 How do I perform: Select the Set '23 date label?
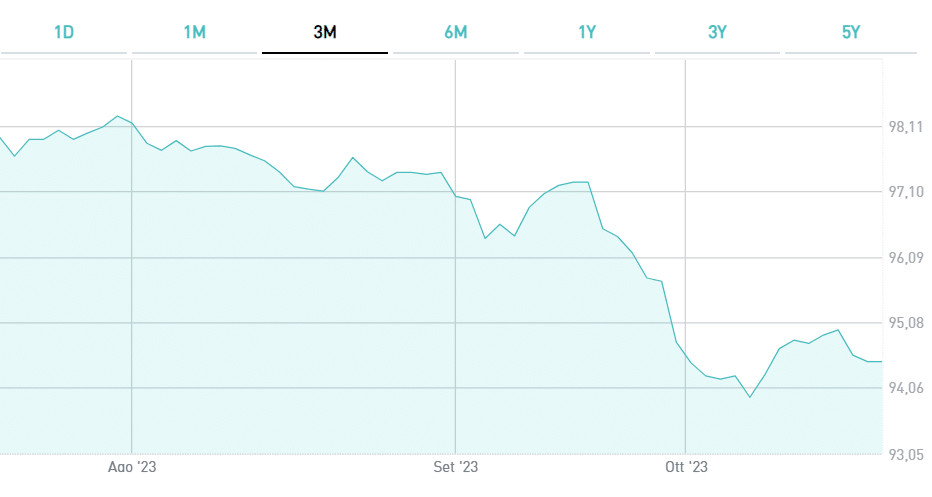pos(455,467)
